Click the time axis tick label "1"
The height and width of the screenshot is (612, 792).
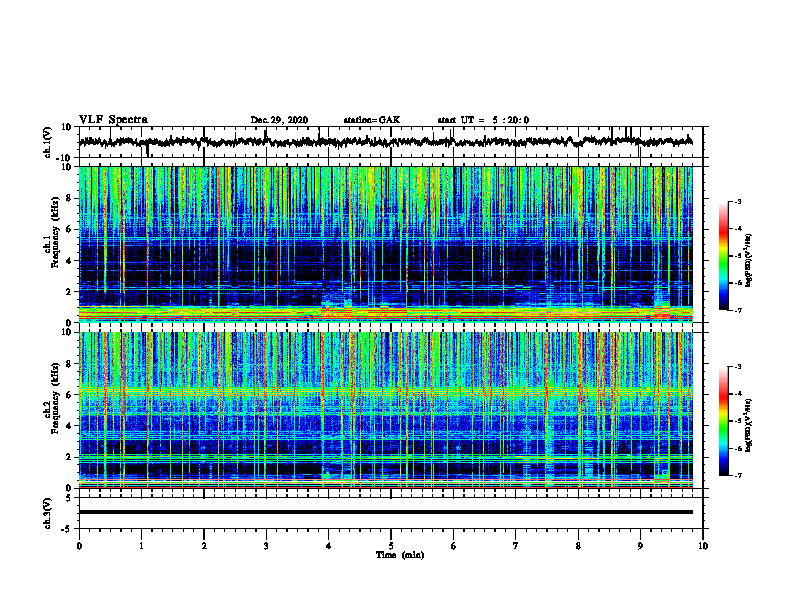[141, 546]
